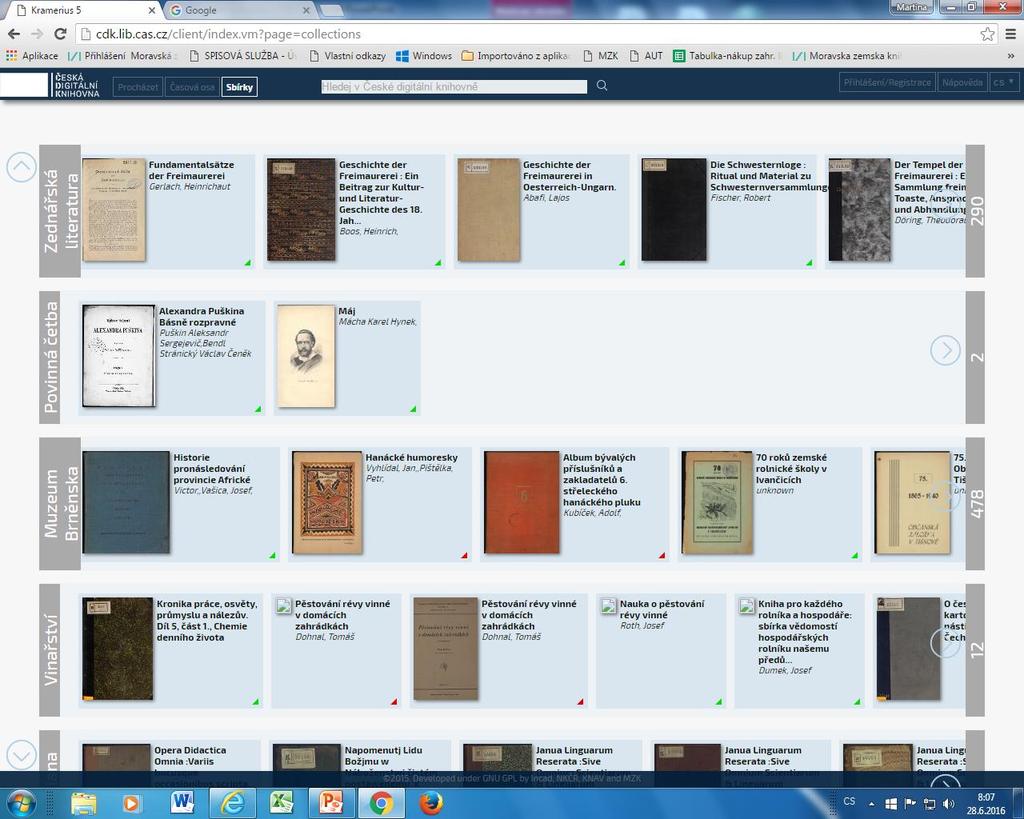Open Fundamentalsätze der Freimaurerei cover
The width and height of the screenshot is (1024, 819).
(x=114, y=210)
